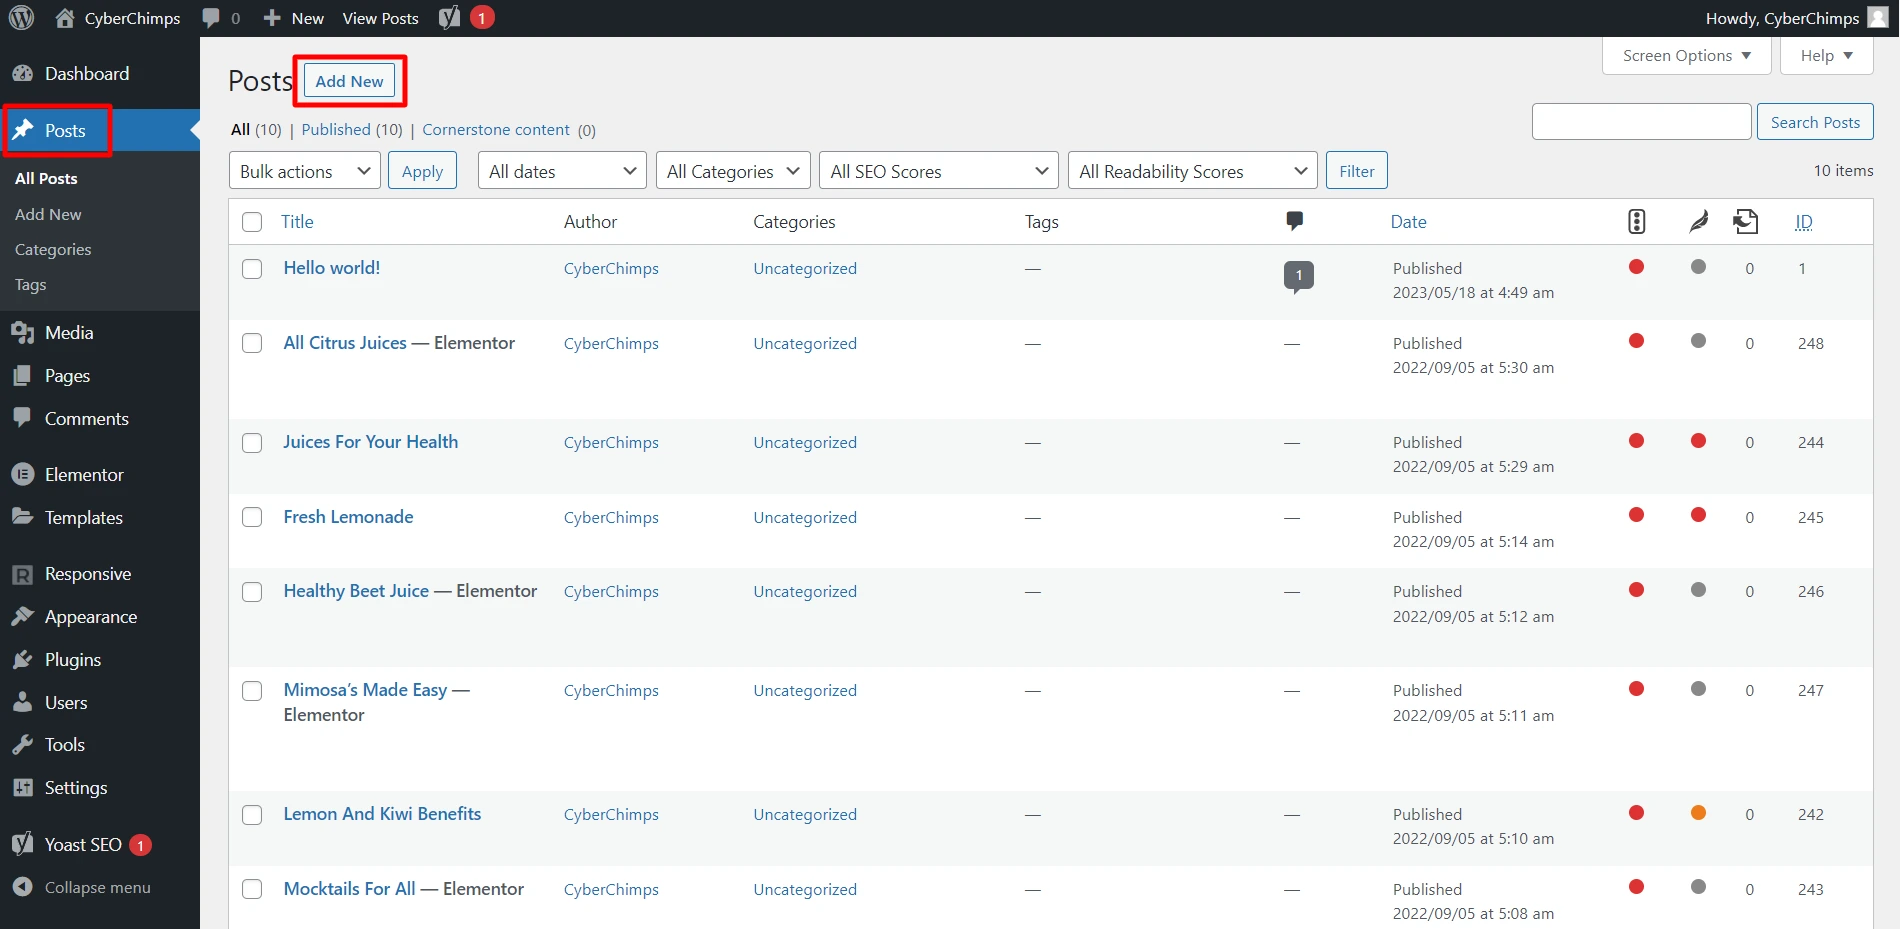Filter by Published posts tab
The height and width of the screenshot is (929, 1900).
(x=336, y=130)
